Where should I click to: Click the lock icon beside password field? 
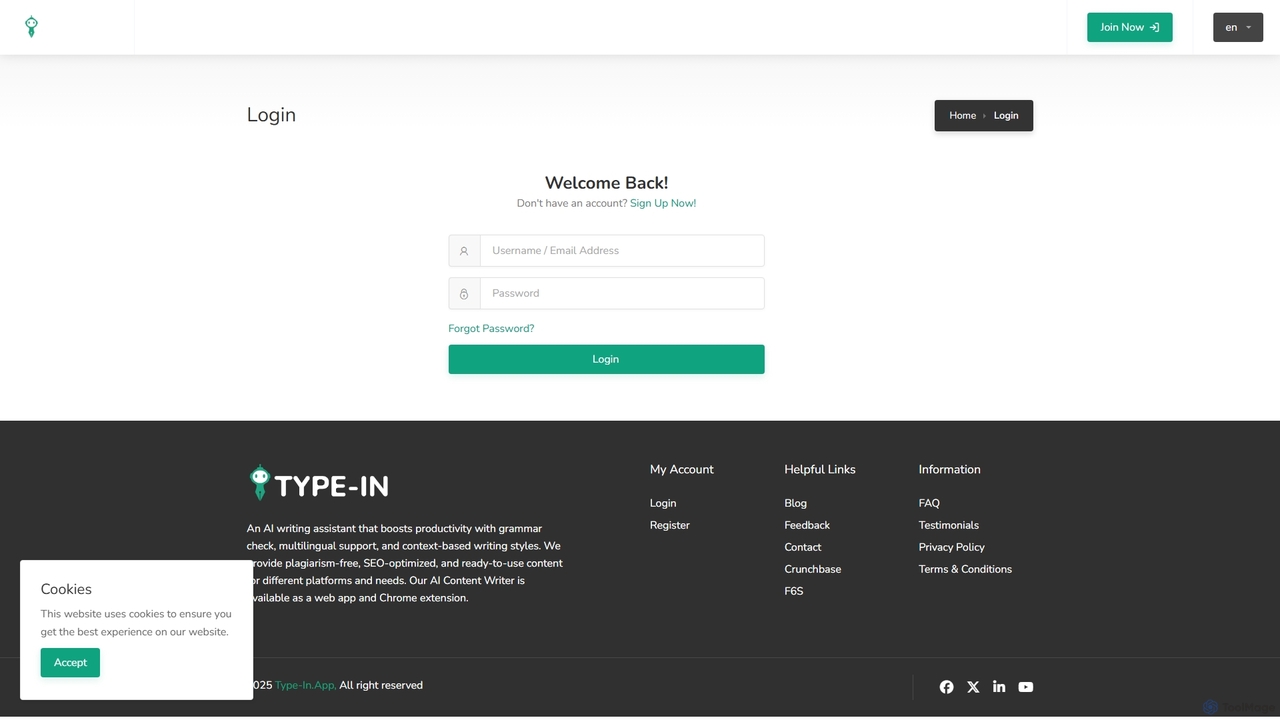464,293
